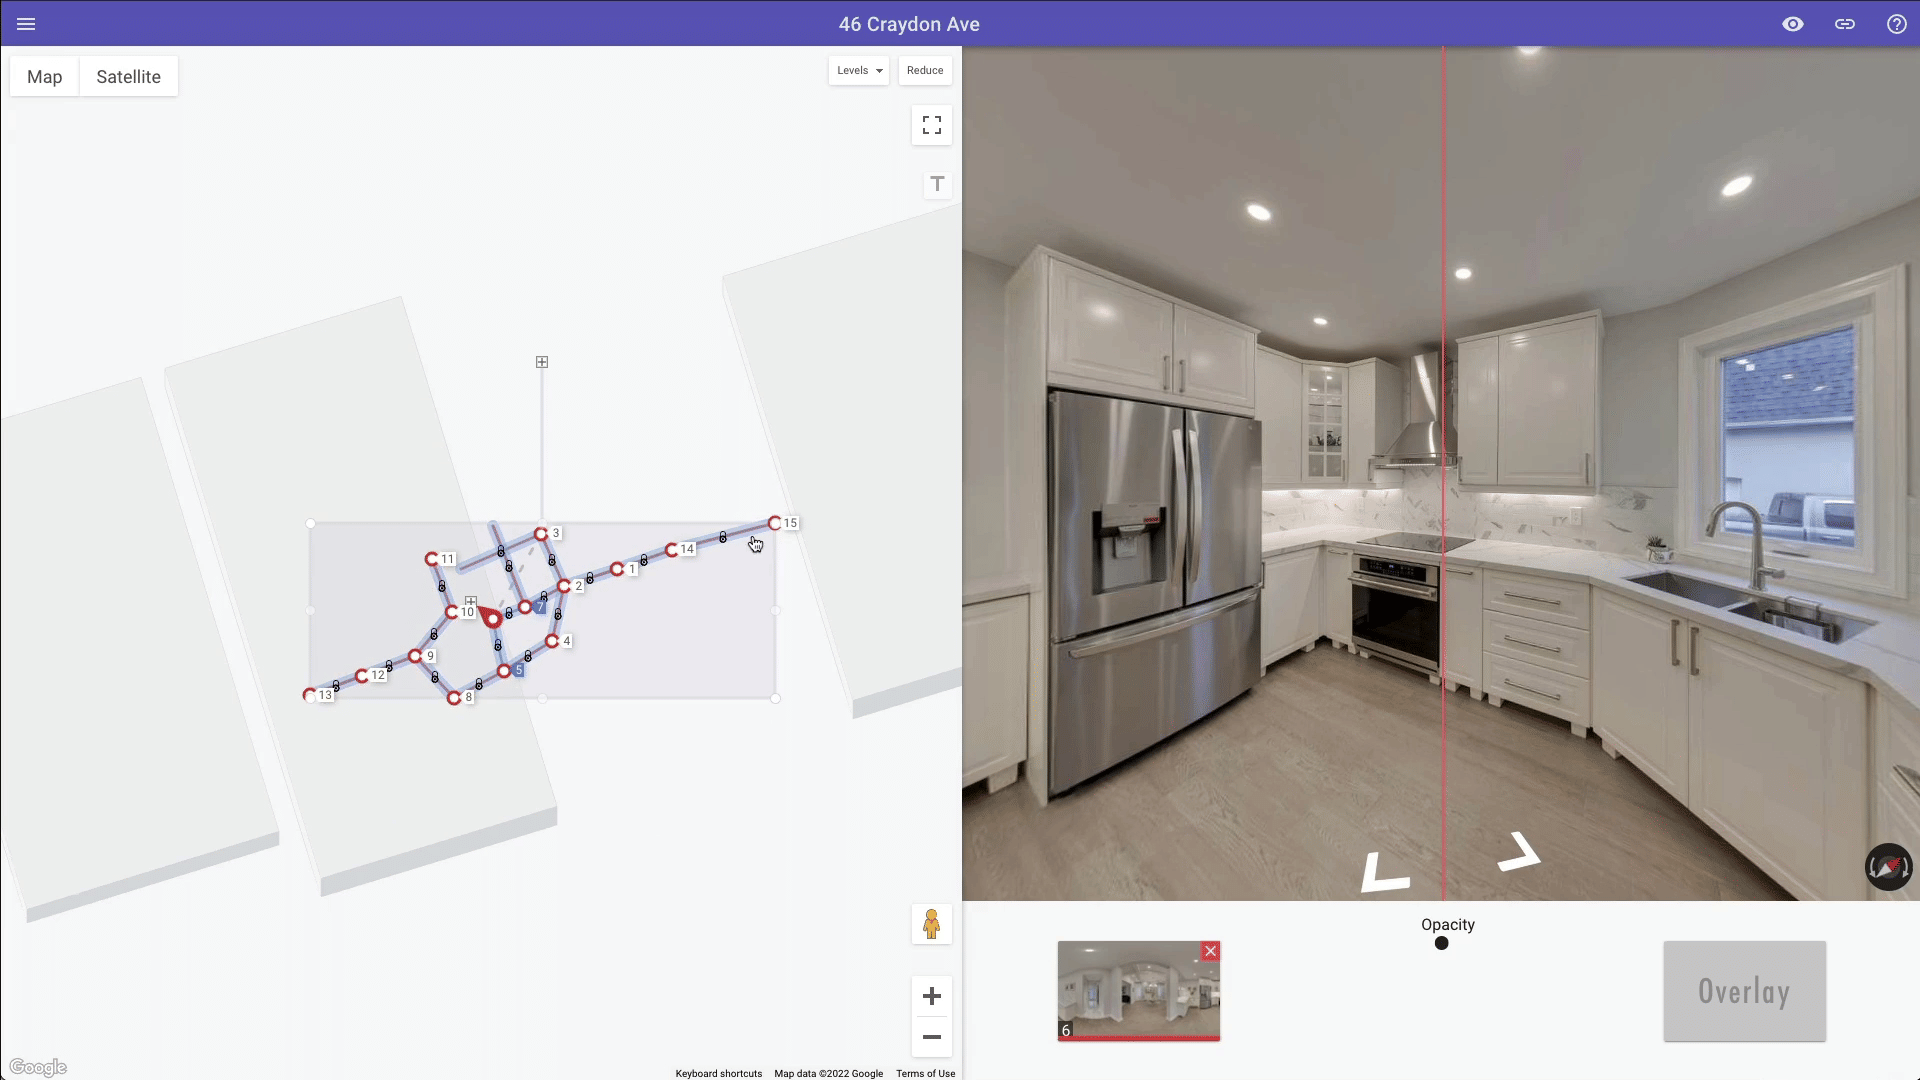Click the compass icon in panorama
Screen dimensions: 1920x1080
pos(1888,867)
